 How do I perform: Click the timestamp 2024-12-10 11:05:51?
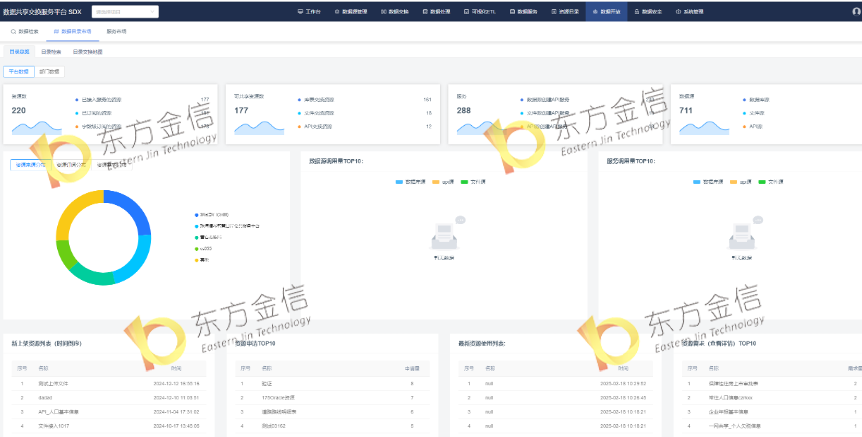(176, 397)
